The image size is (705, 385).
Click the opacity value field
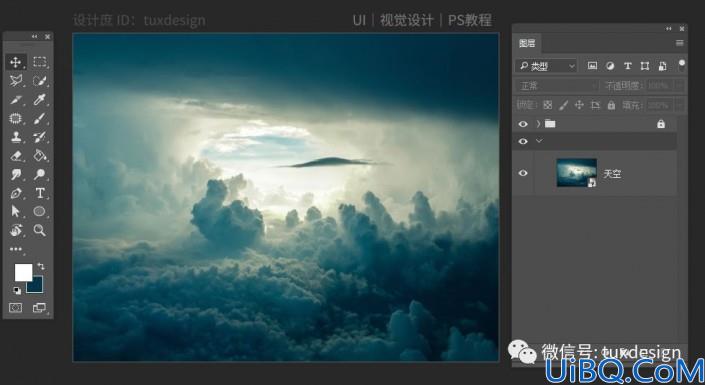pos(660,85)
